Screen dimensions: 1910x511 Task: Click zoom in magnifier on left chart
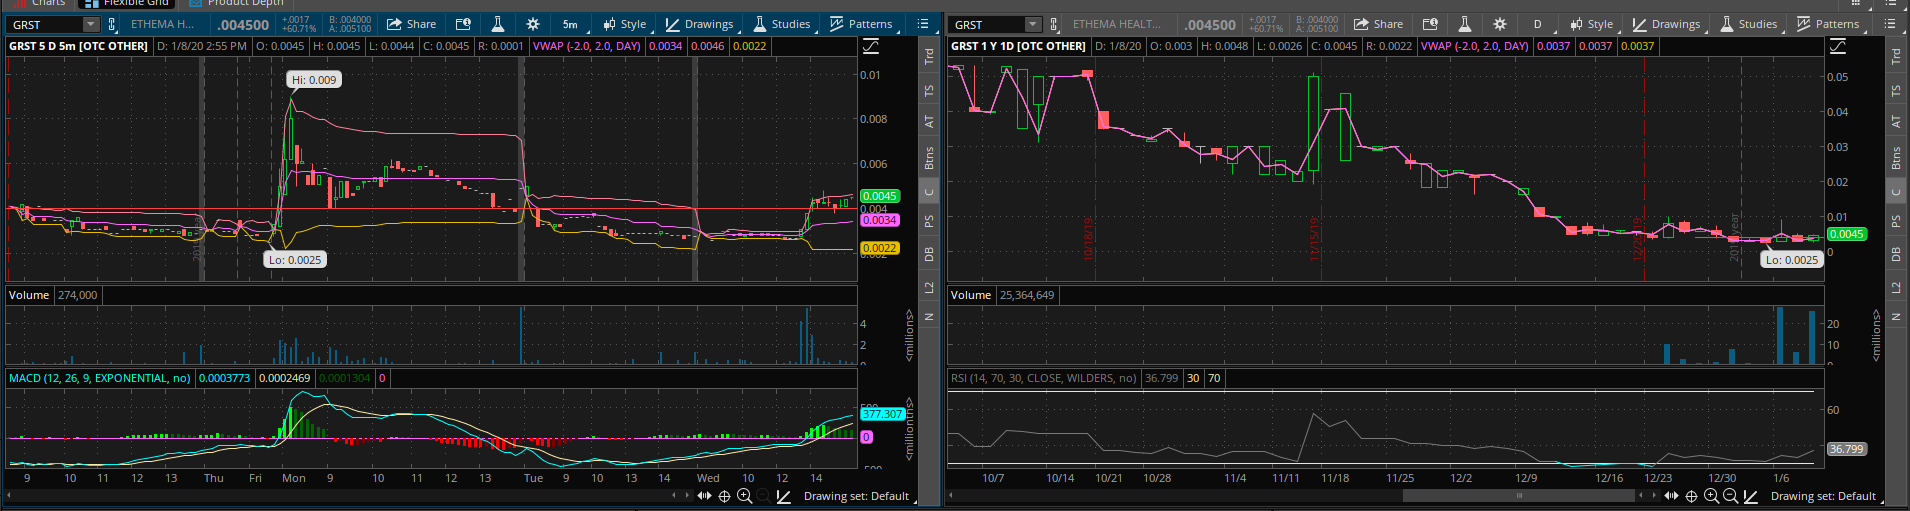click(x=744, y=496)
